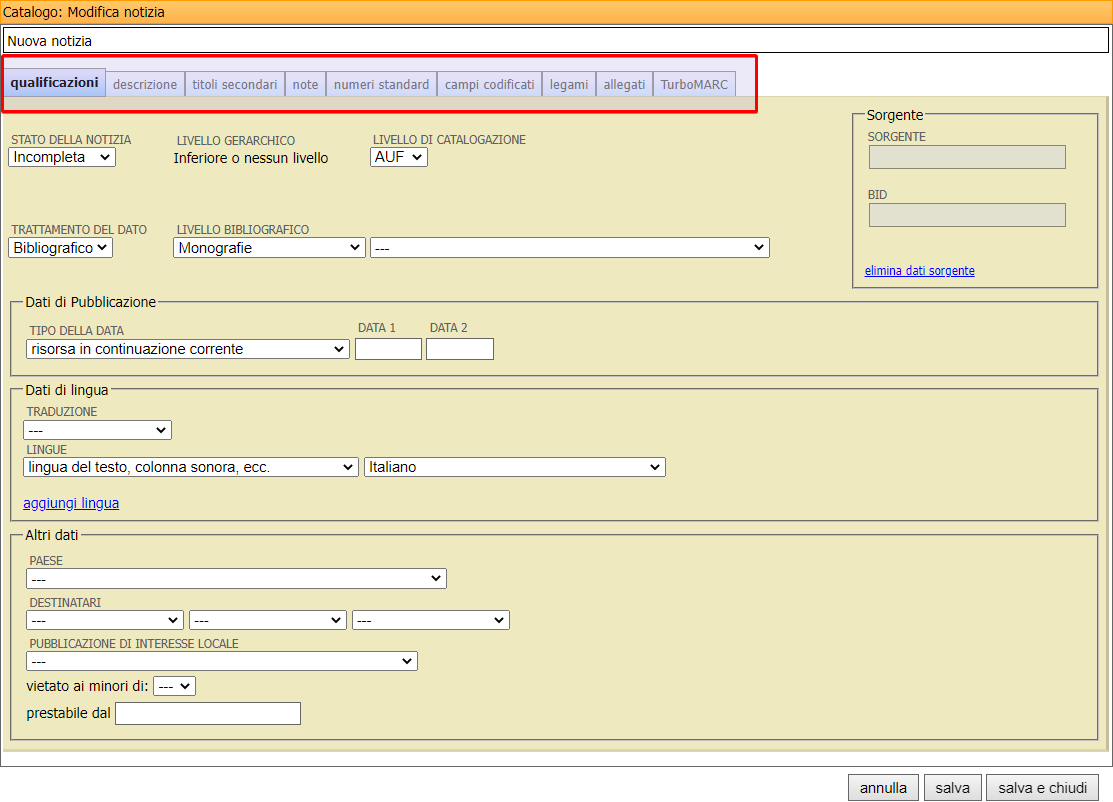The image size is (1113, 802).
Task: Expand the Paese dropdown
Action: pyautogui.click(x=236, y=578)
